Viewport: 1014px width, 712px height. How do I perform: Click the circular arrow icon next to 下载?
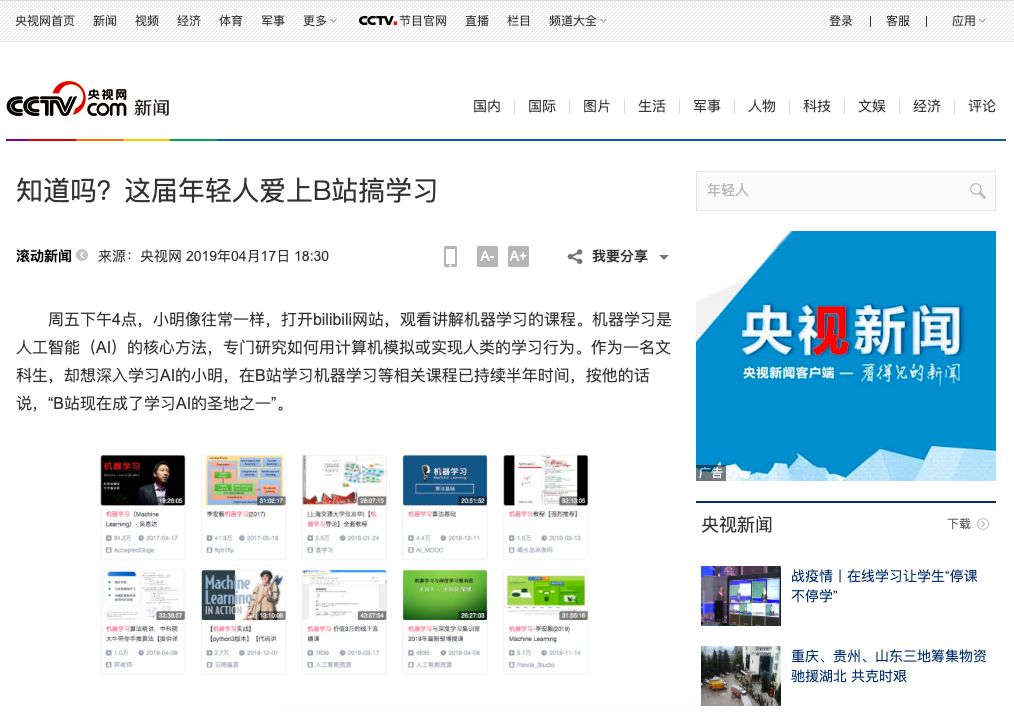tap(982, 523)
